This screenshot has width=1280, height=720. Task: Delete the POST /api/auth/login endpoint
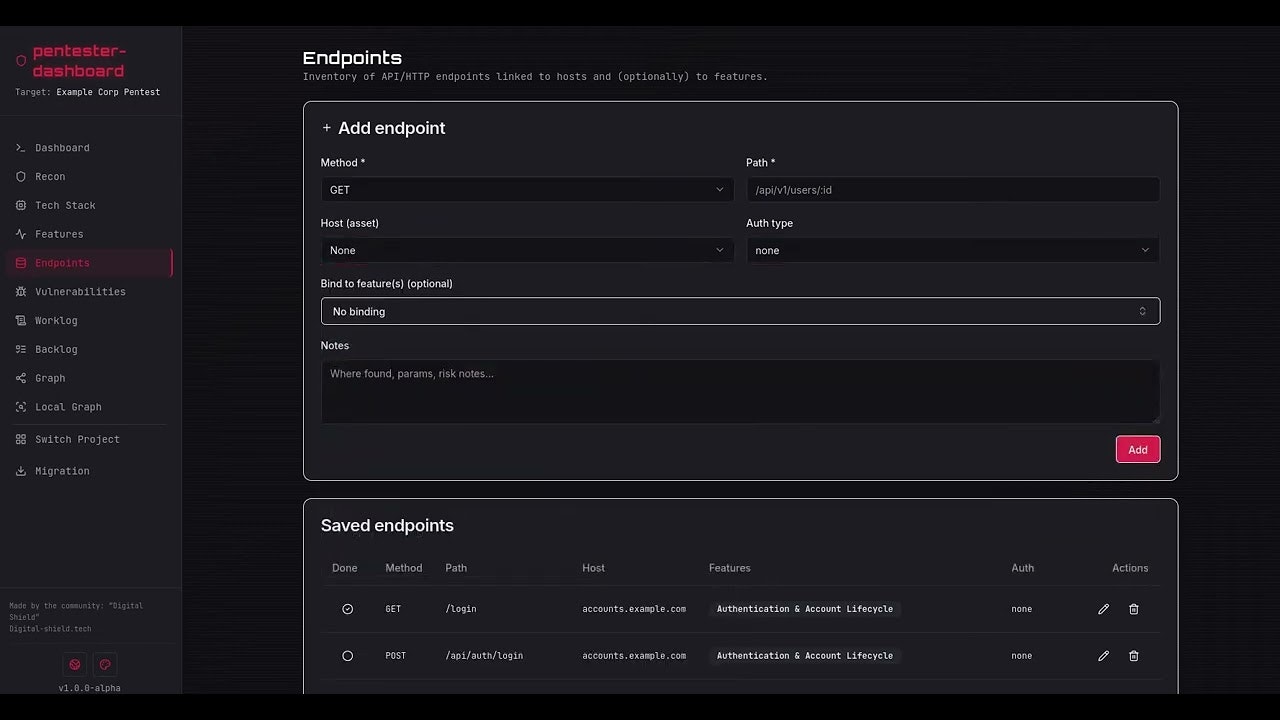(x=1133, y=656)
